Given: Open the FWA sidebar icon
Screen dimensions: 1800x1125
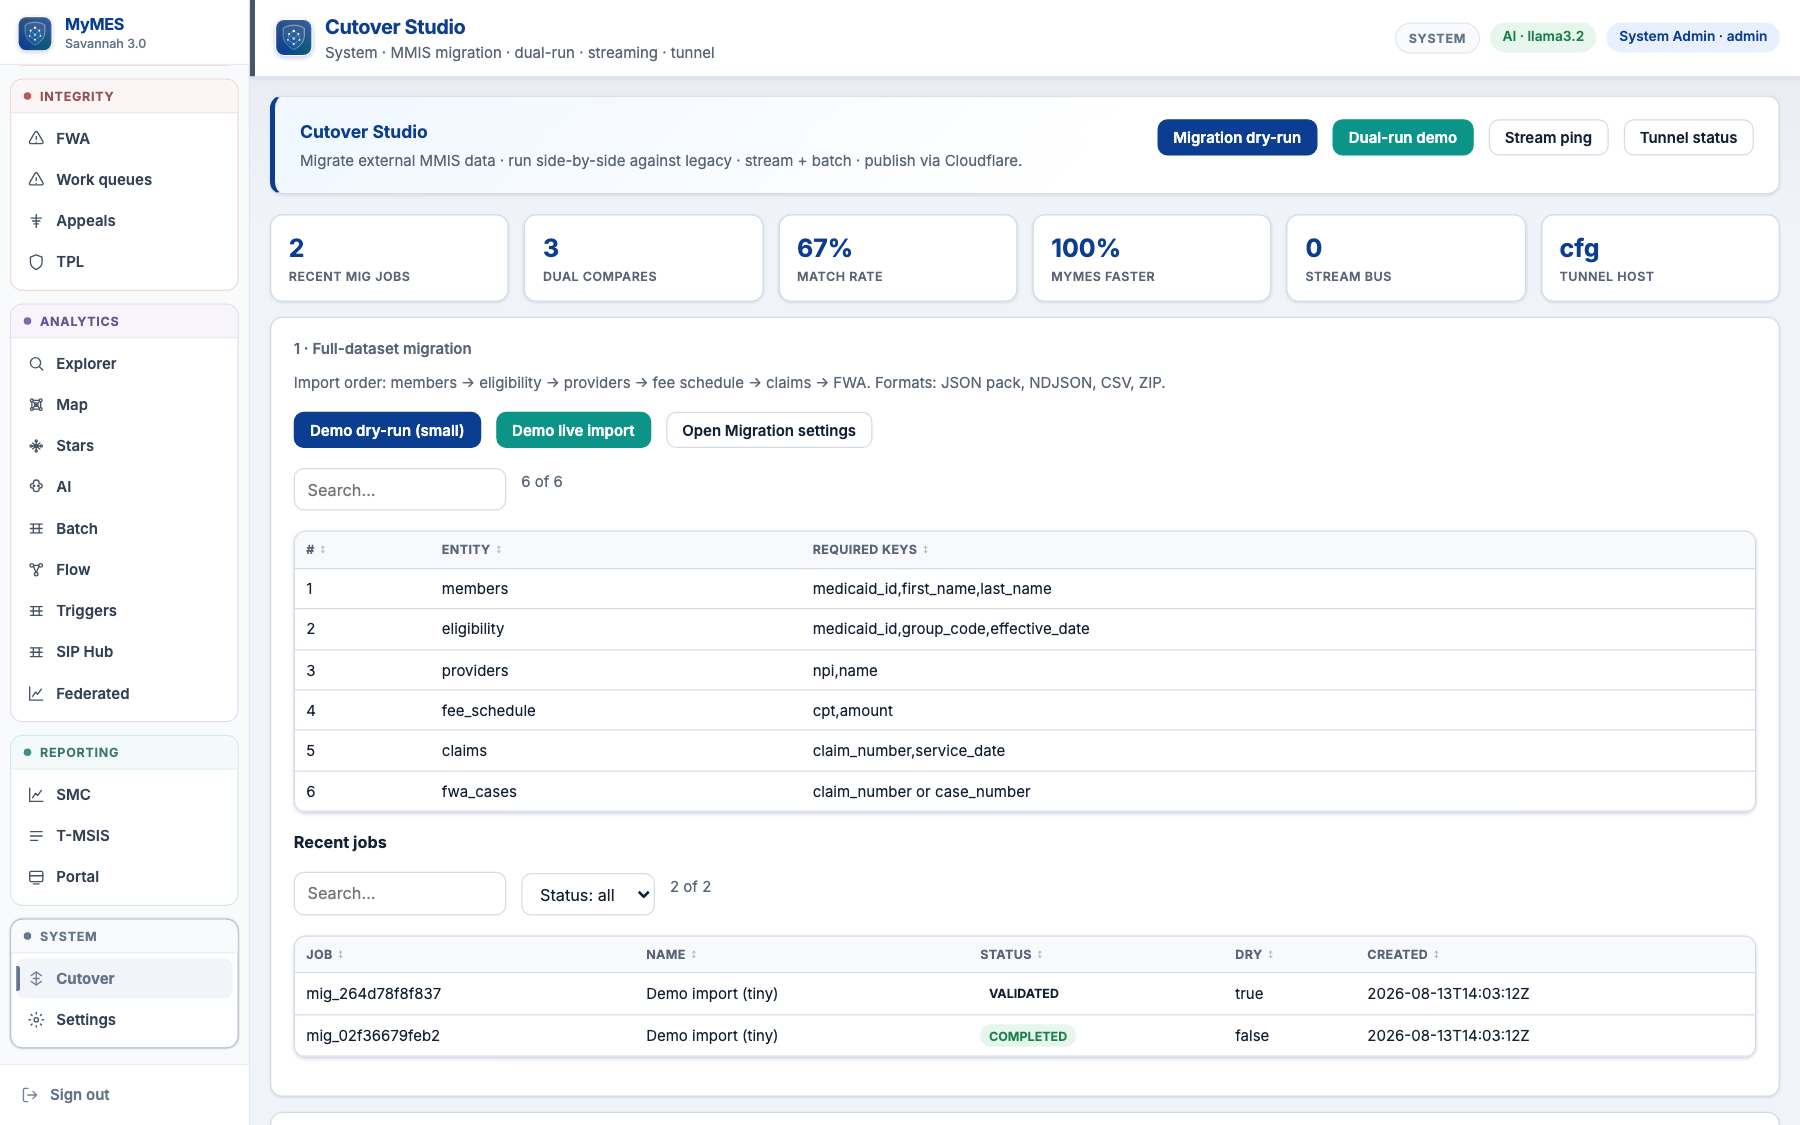Looking at the screenshot, I should point(36,138).
